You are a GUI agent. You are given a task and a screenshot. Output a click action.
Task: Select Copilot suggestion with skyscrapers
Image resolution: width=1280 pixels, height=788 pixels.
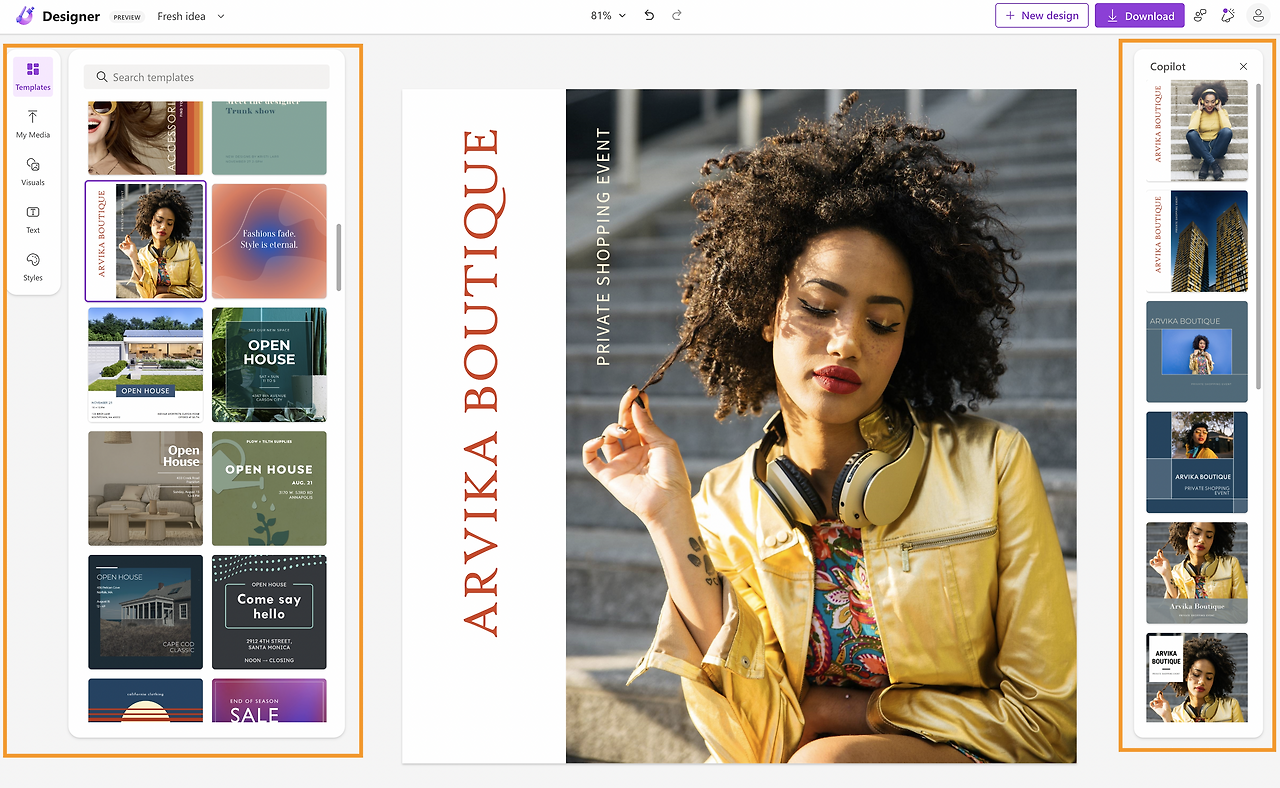pos(1197,241)
